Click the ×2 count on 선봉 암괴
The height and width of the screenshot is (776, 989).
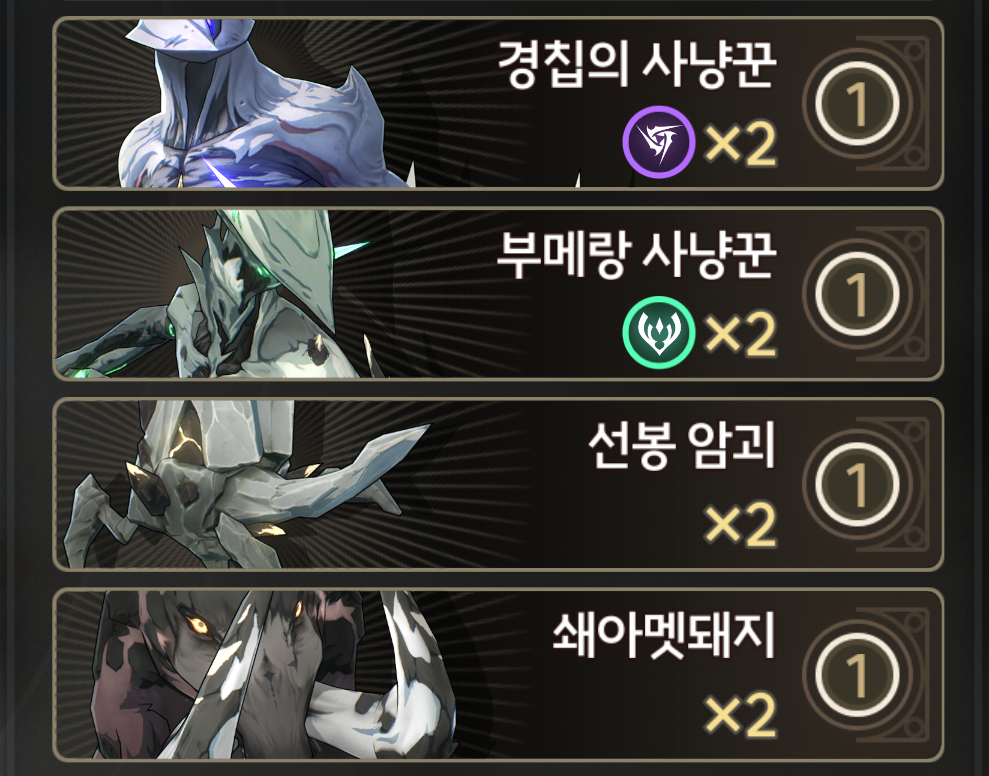coord(740,526)
